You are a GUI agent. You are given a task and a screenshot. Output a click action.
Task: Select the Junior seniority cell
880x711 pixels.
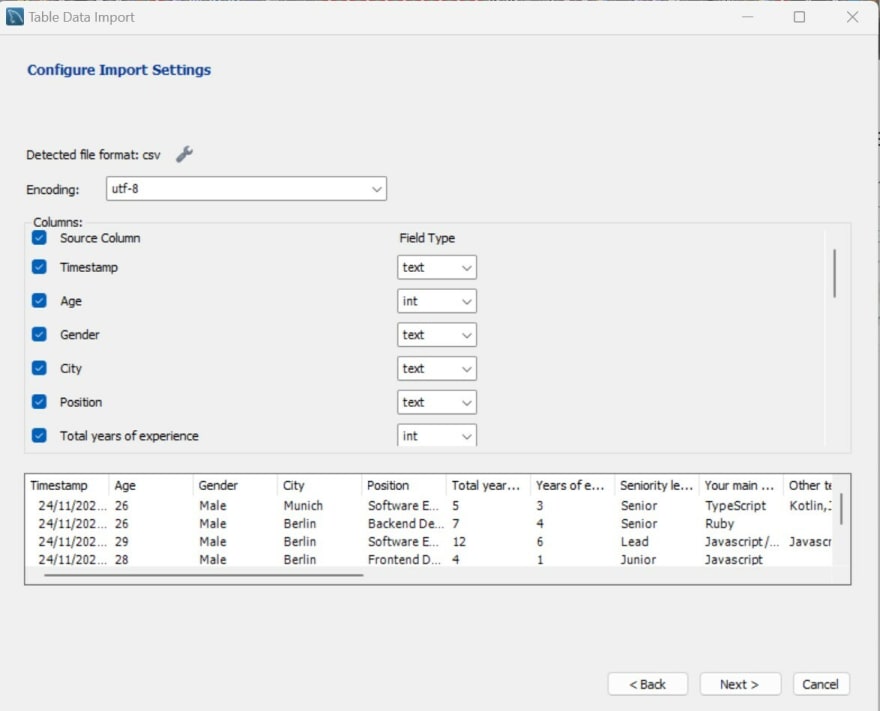pyautogui.click(x=638, y=559)
